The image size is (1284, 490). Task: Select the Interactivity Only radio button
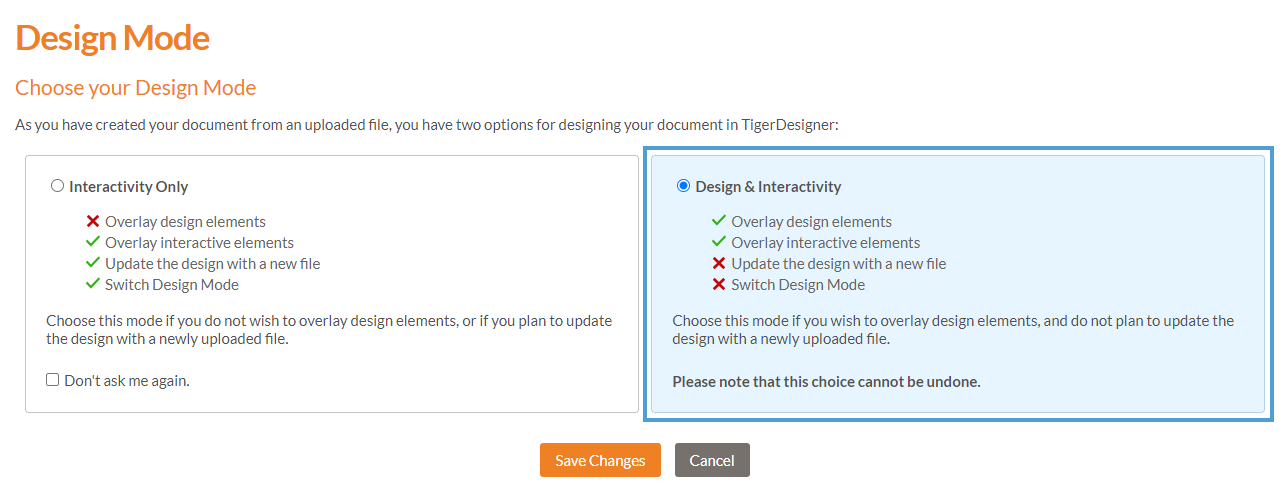pos(57,186)
